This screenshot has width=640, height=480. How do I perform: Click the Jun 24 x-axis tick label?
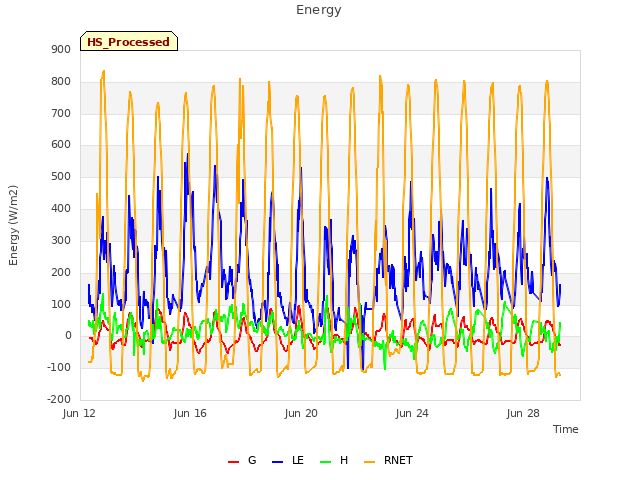(412, 413)
